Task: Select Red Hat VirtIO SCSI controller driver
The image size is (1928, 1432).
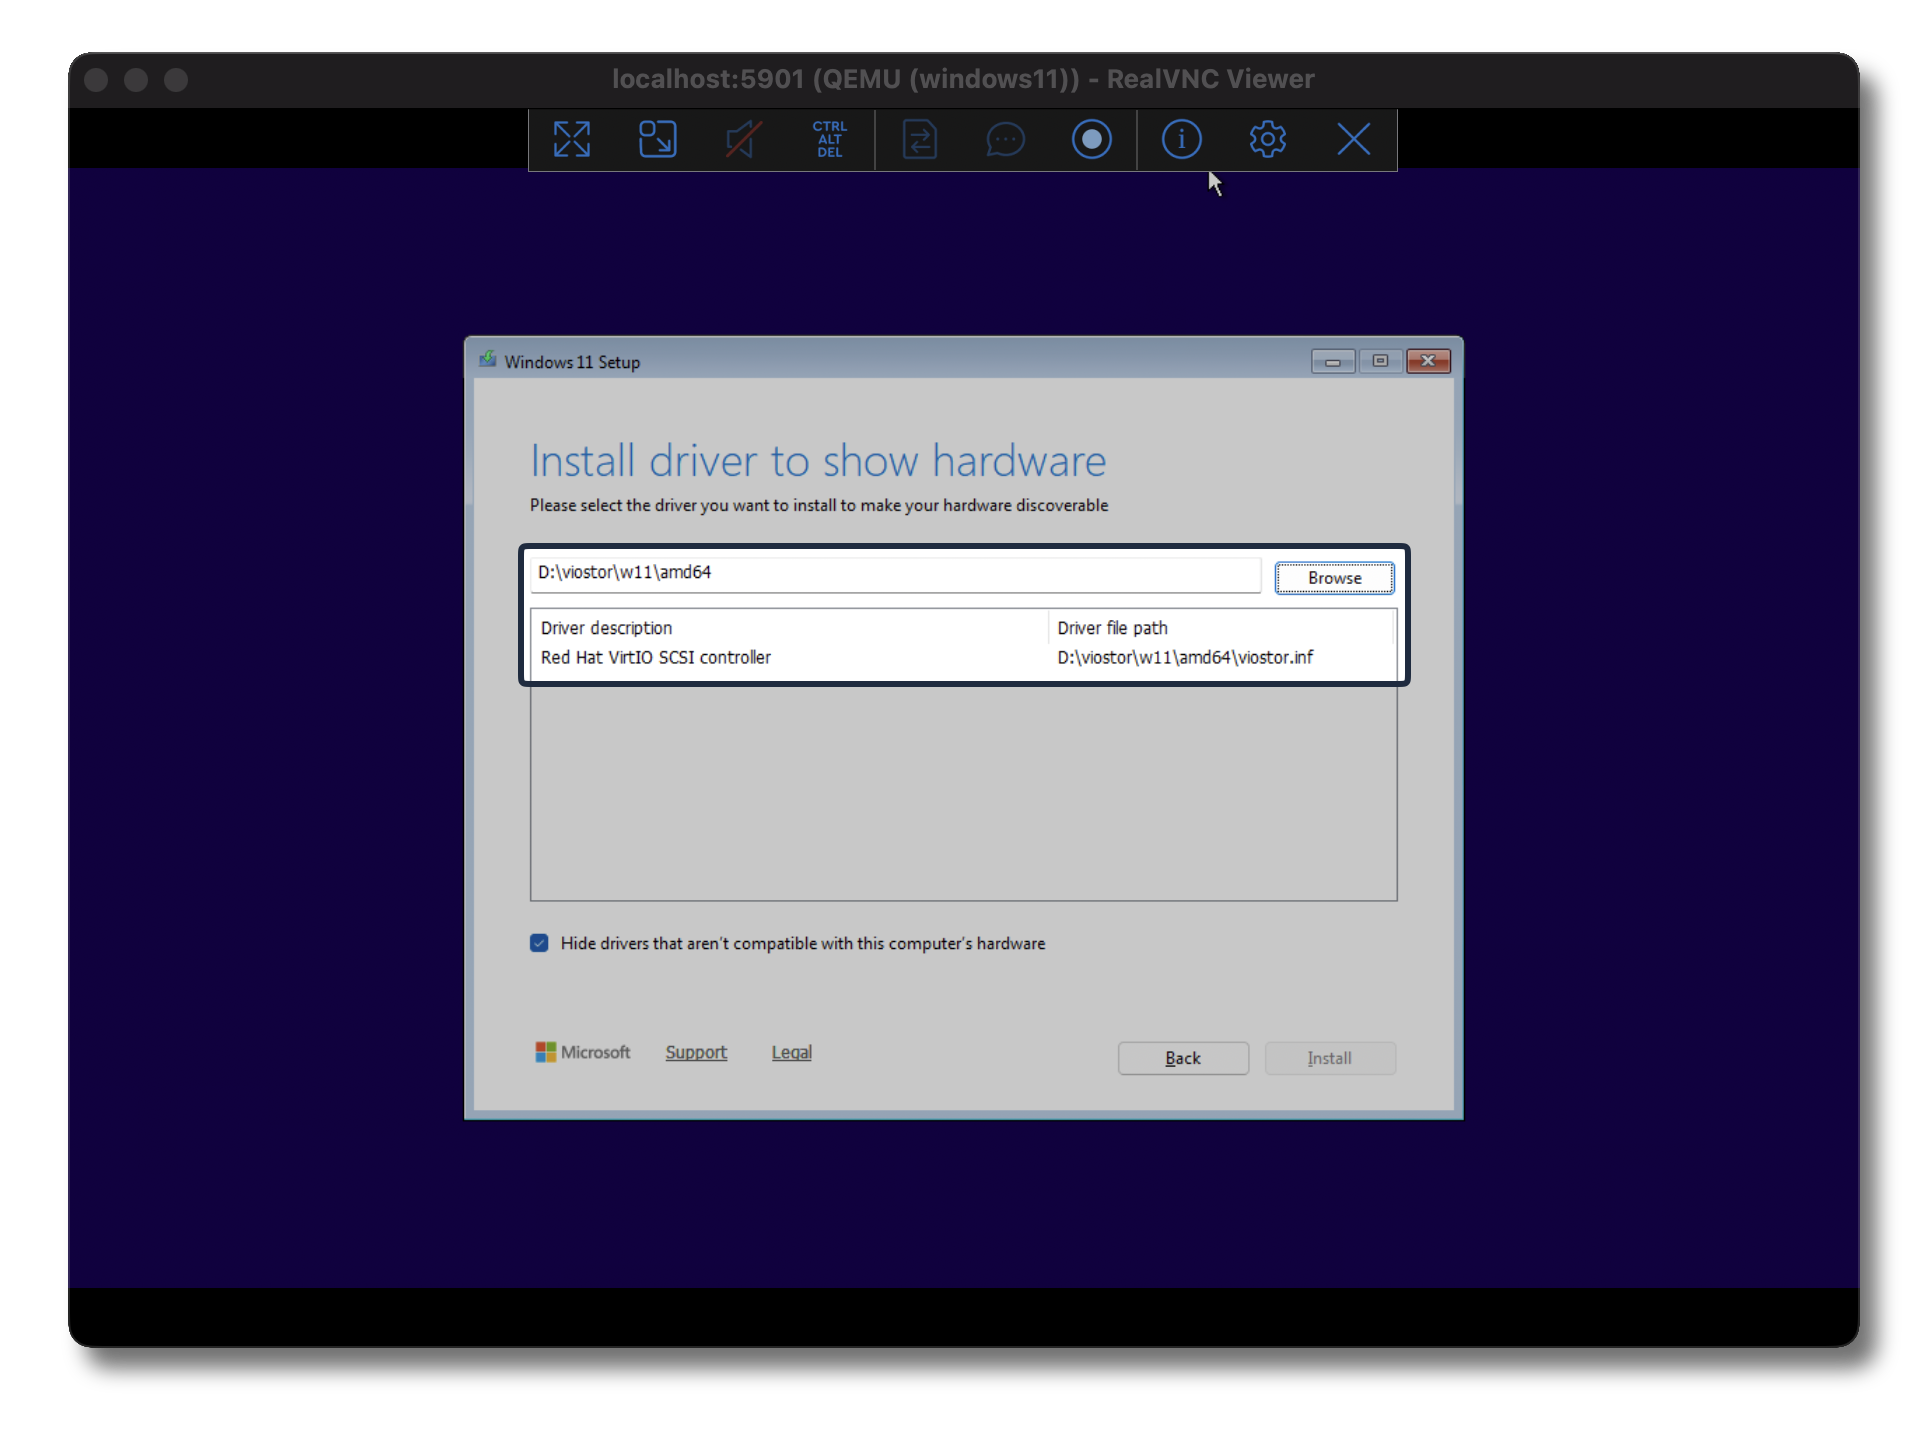Action: [x=656, y=657]
